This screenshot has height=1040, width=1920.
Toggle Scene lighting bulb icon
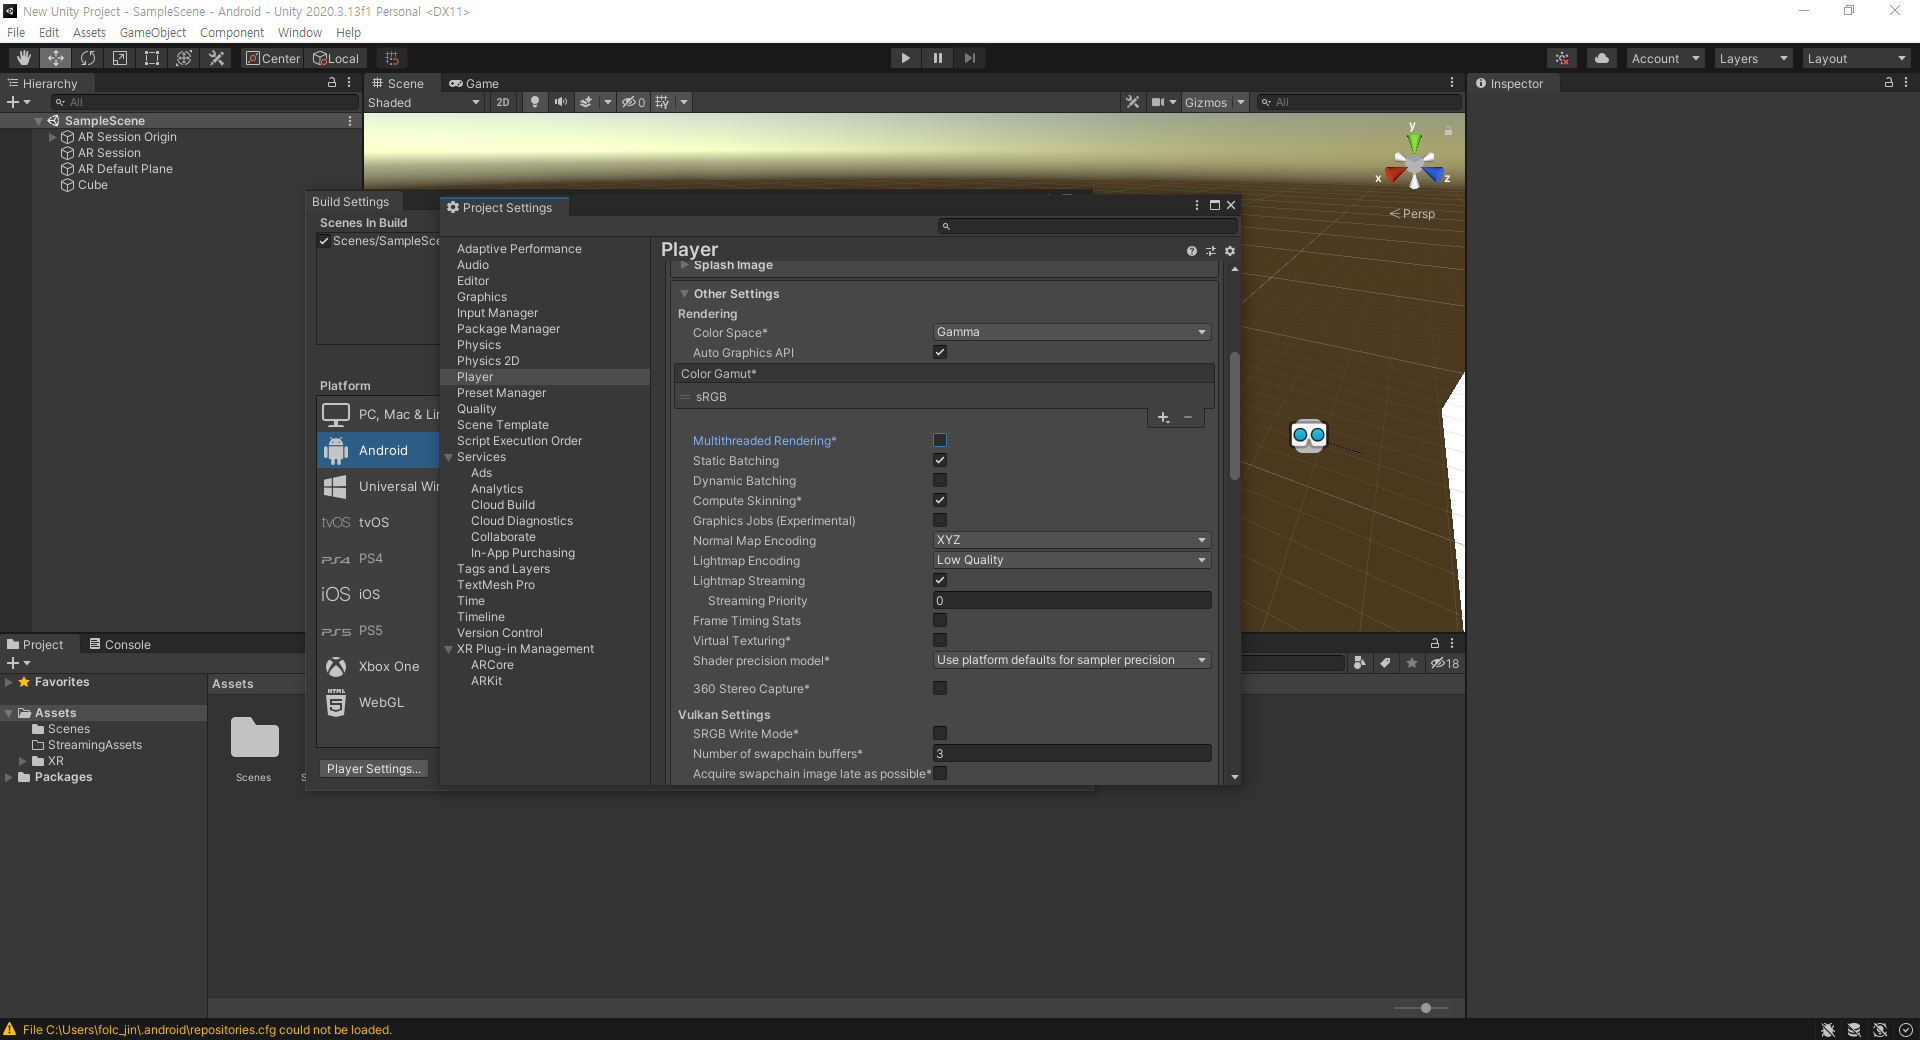point(535,102)
